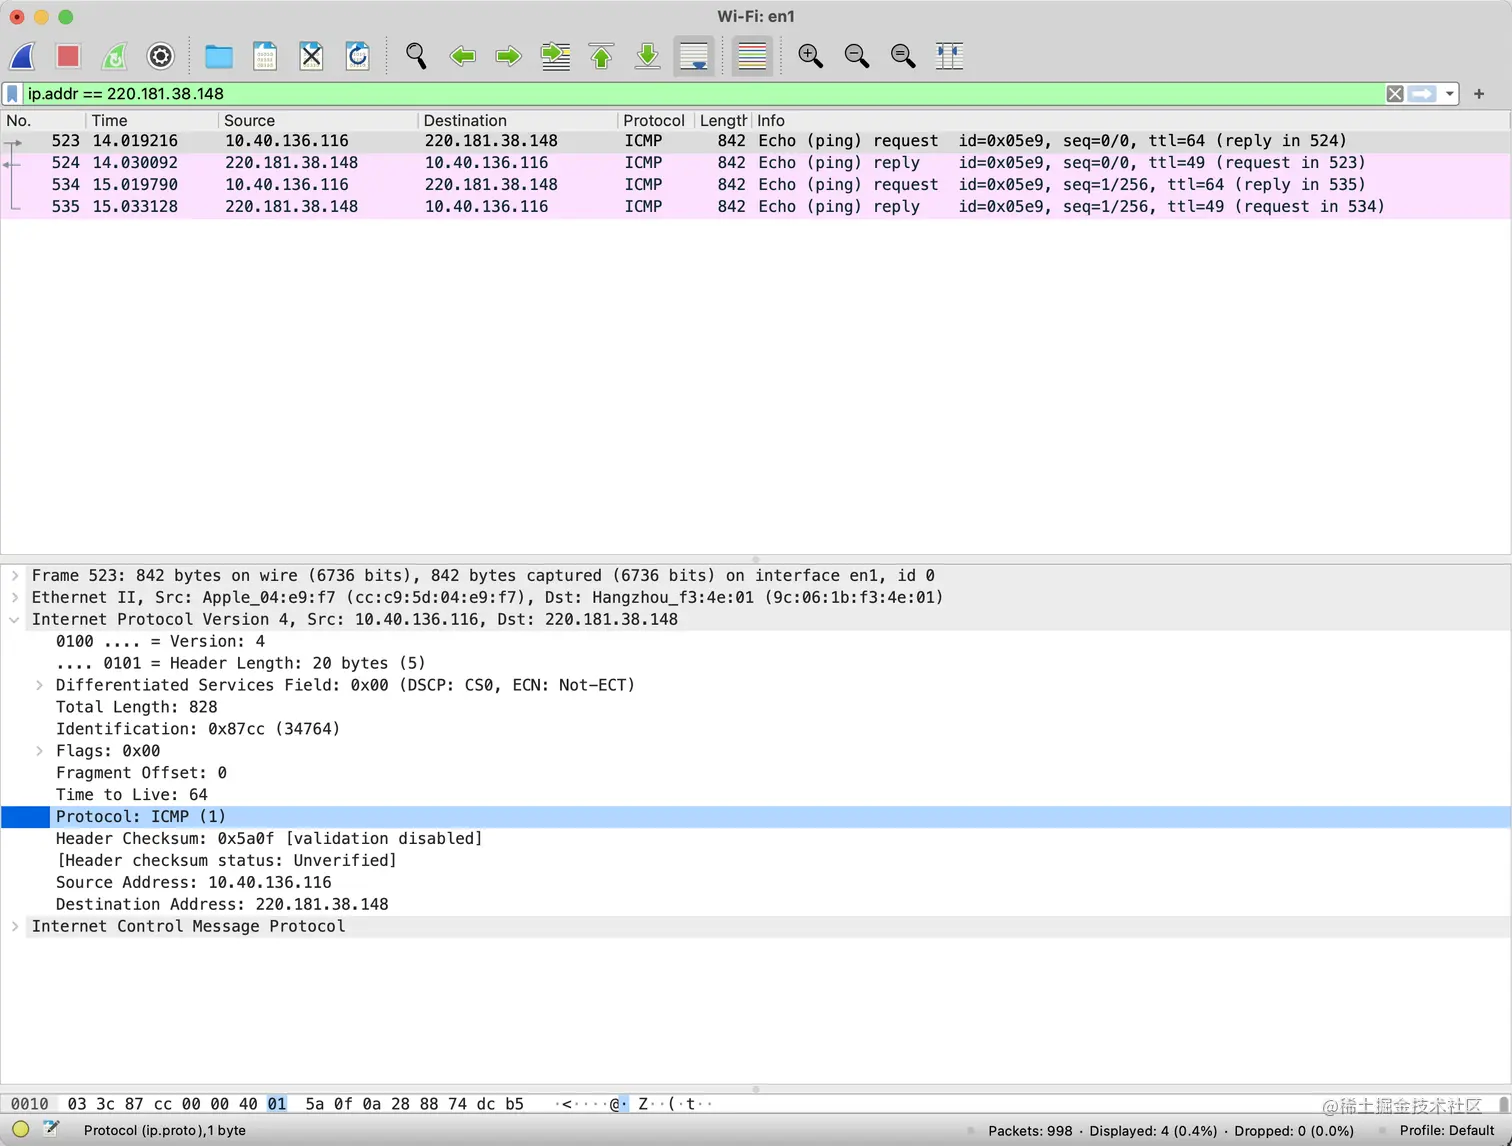Close the capture file icon with X

[311, 56]
